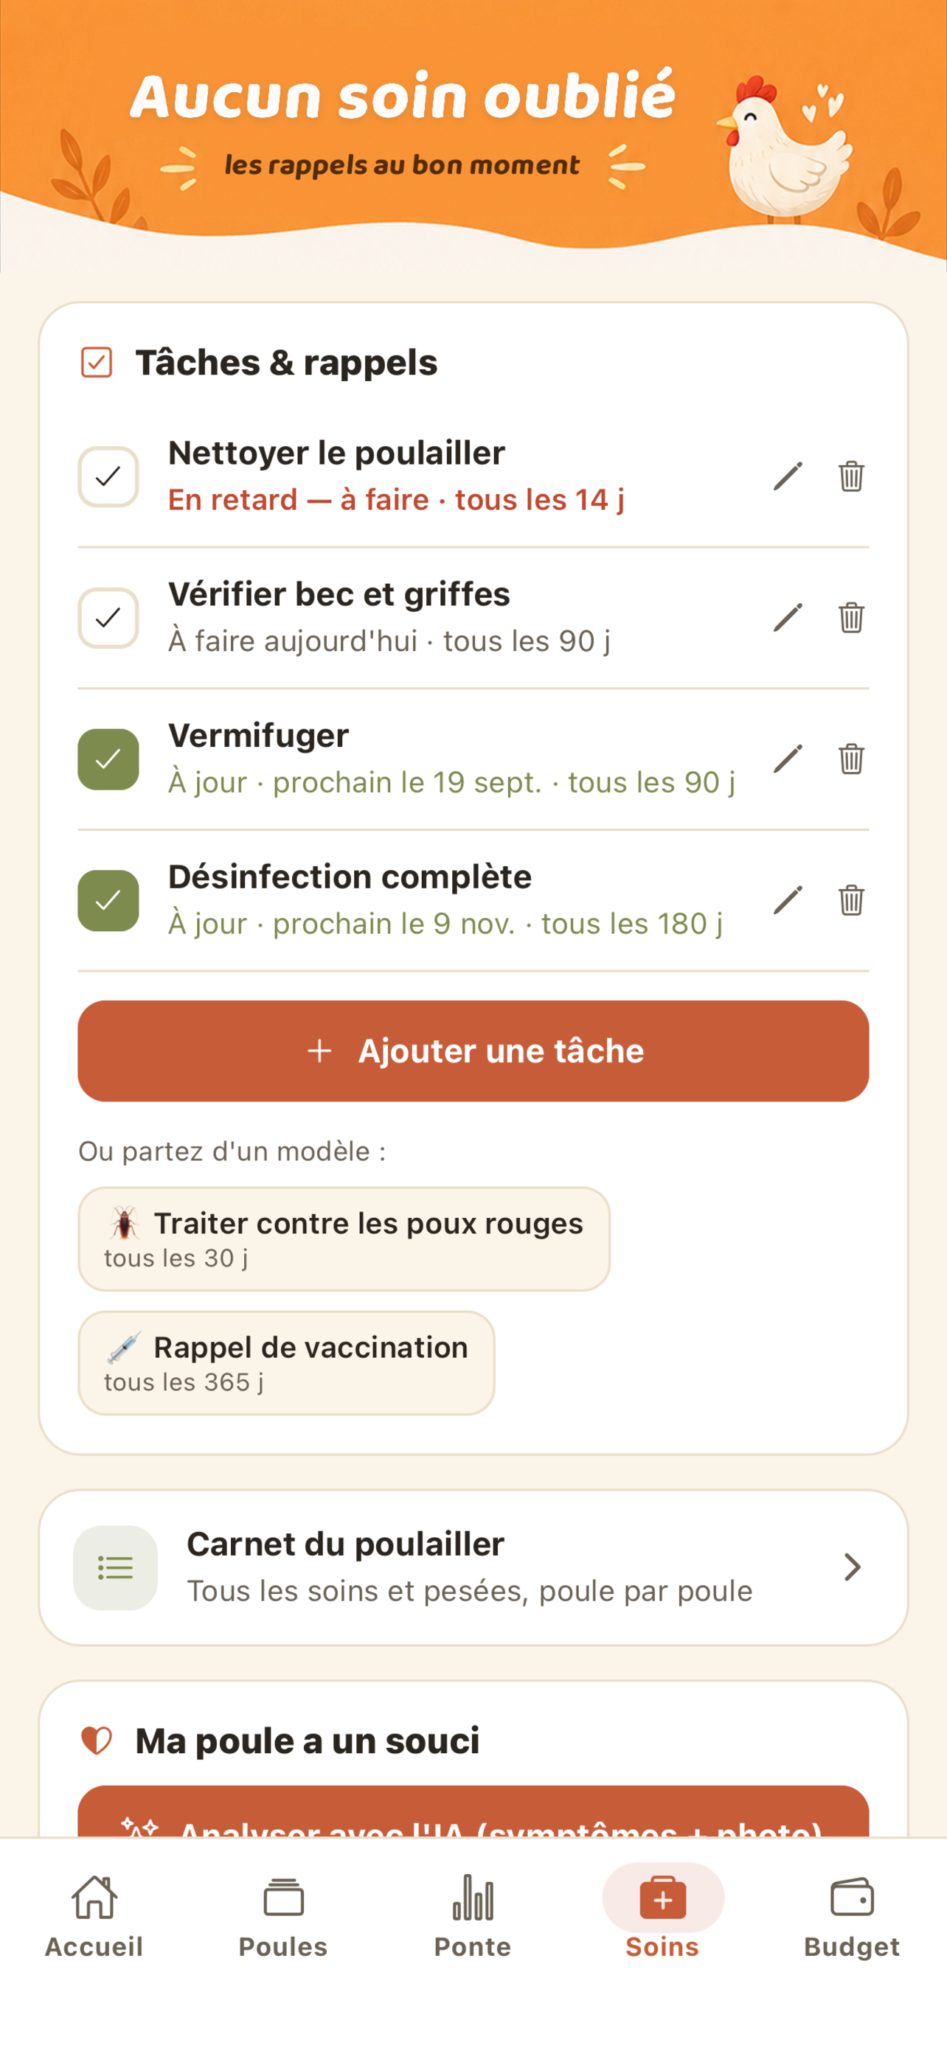Screen dimensions: 947x2048
Task: Switch to the Accueil tab
Action: pos(94,1915)
